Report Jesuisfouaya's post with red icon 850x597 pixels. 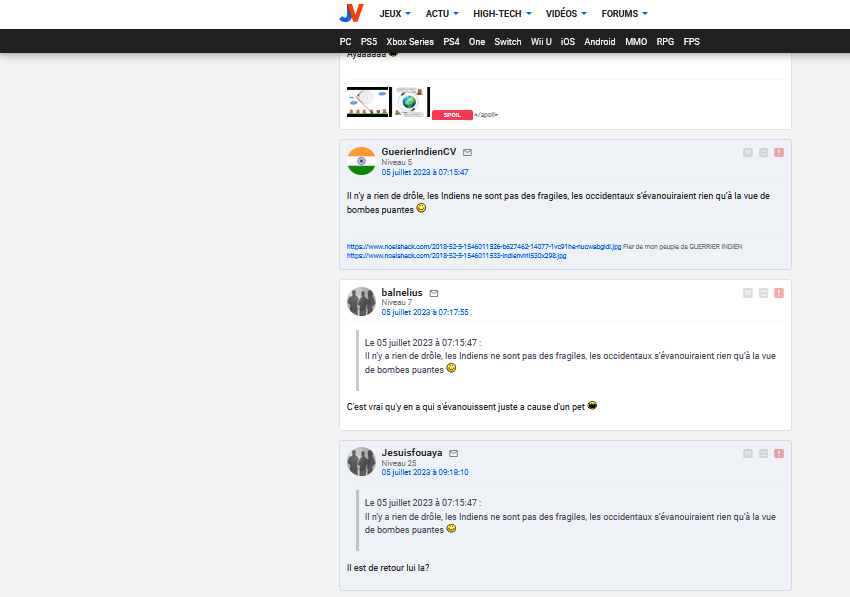click(779, 453)
